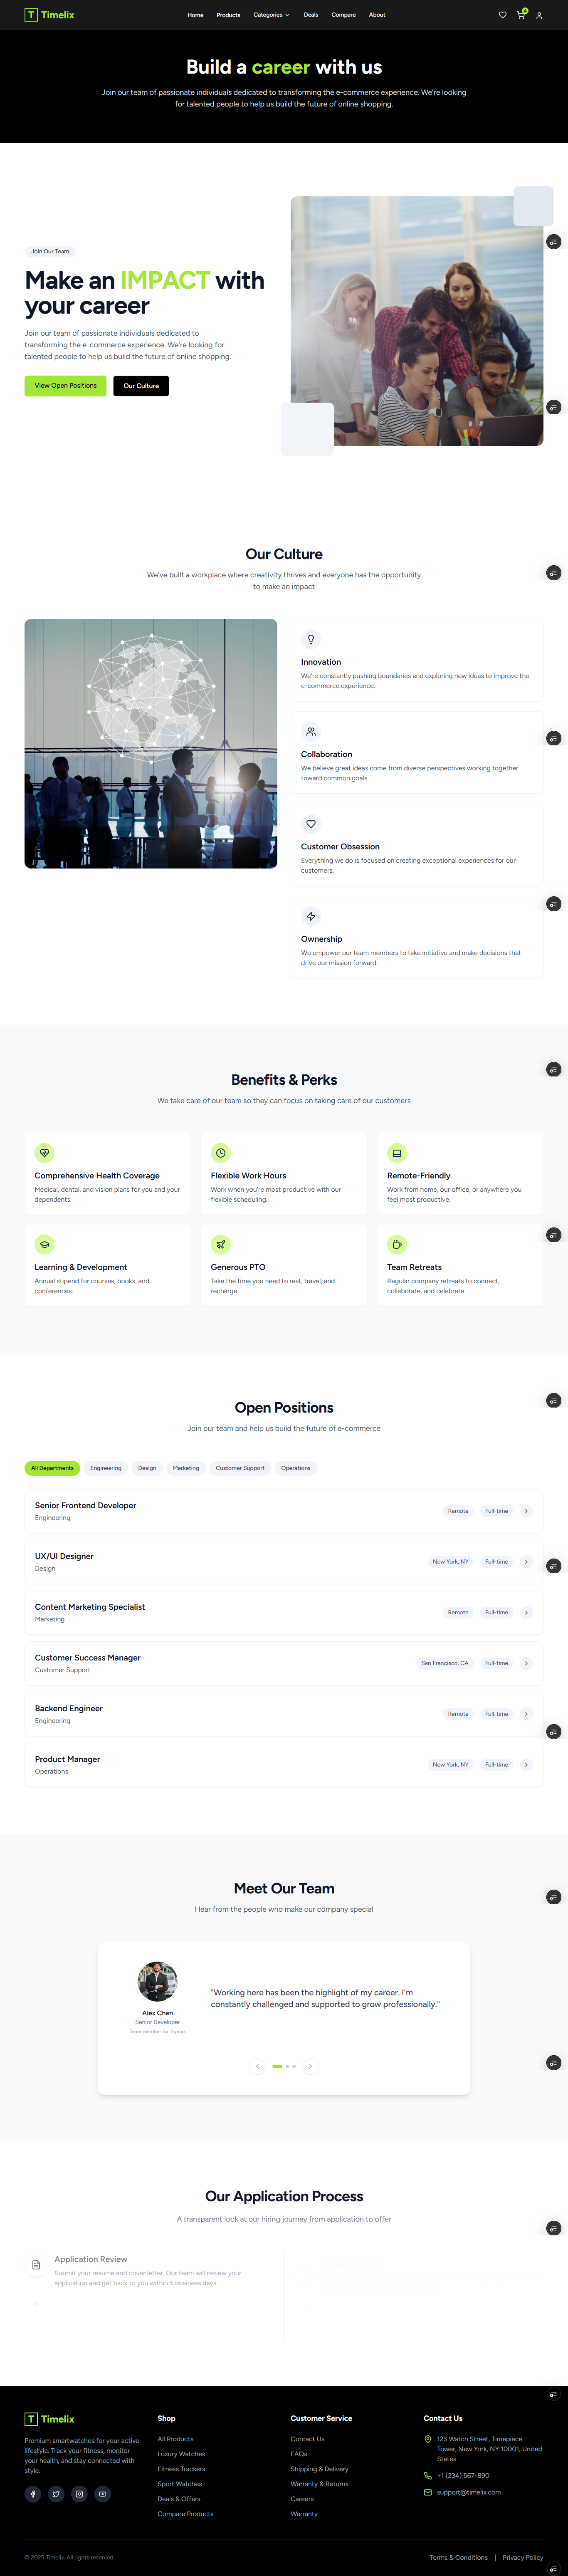Screen dimensions: 568x2576
Task: Expand the Categories dropdown in navigation
Action: (x=271, y=15)
